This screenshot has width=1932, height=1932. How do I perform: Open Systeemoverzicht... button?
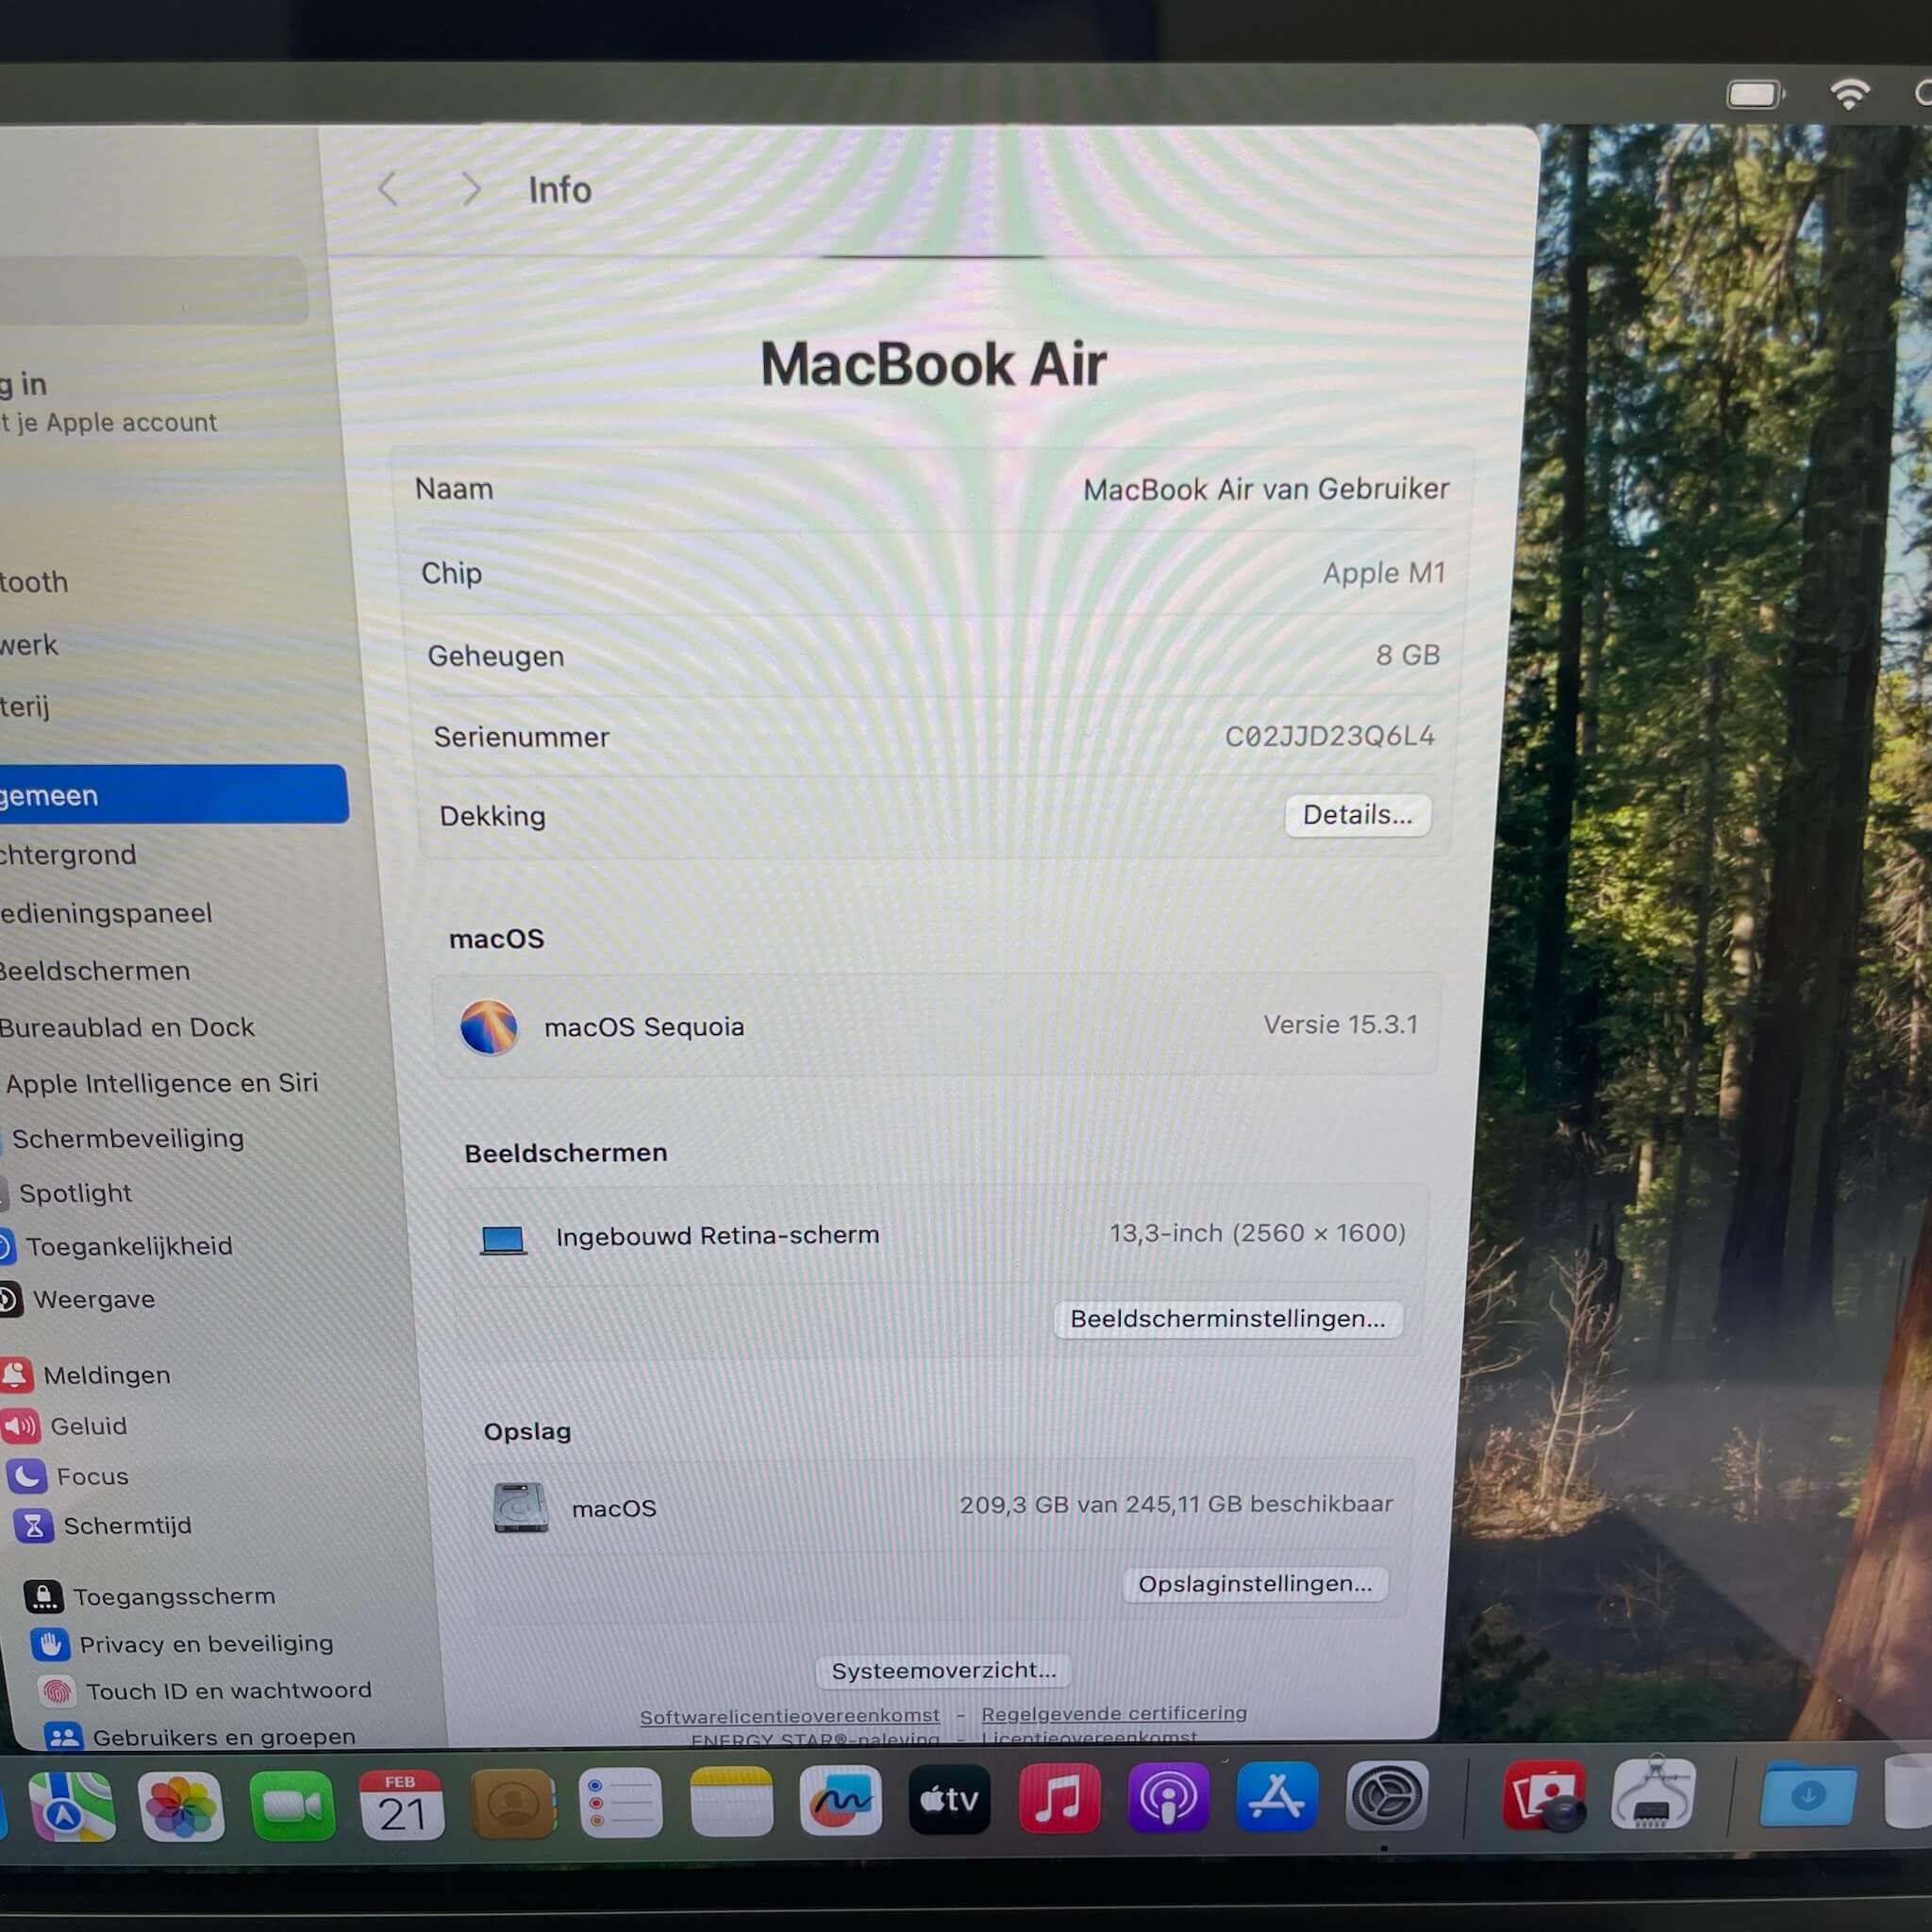point(943,1670)
